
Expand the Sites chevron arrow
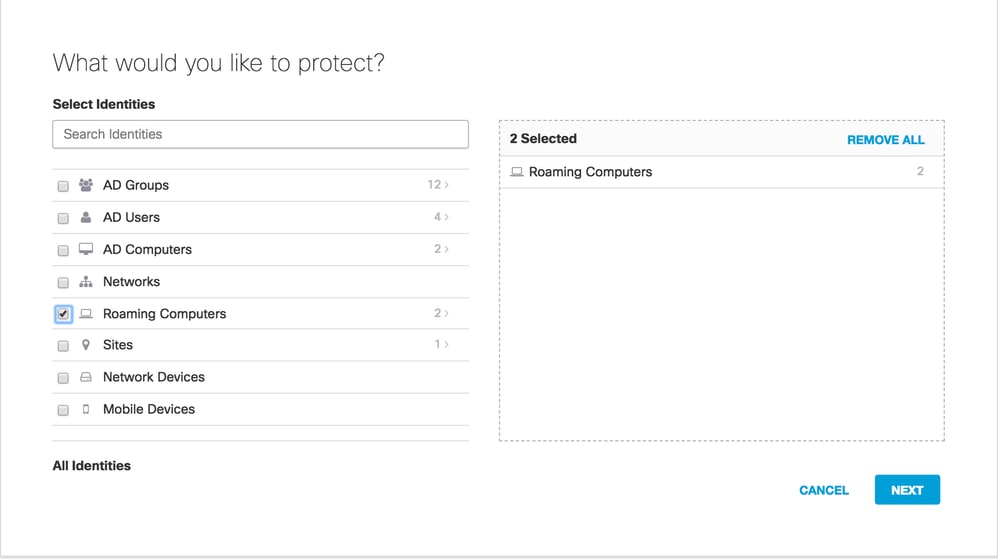446,345
